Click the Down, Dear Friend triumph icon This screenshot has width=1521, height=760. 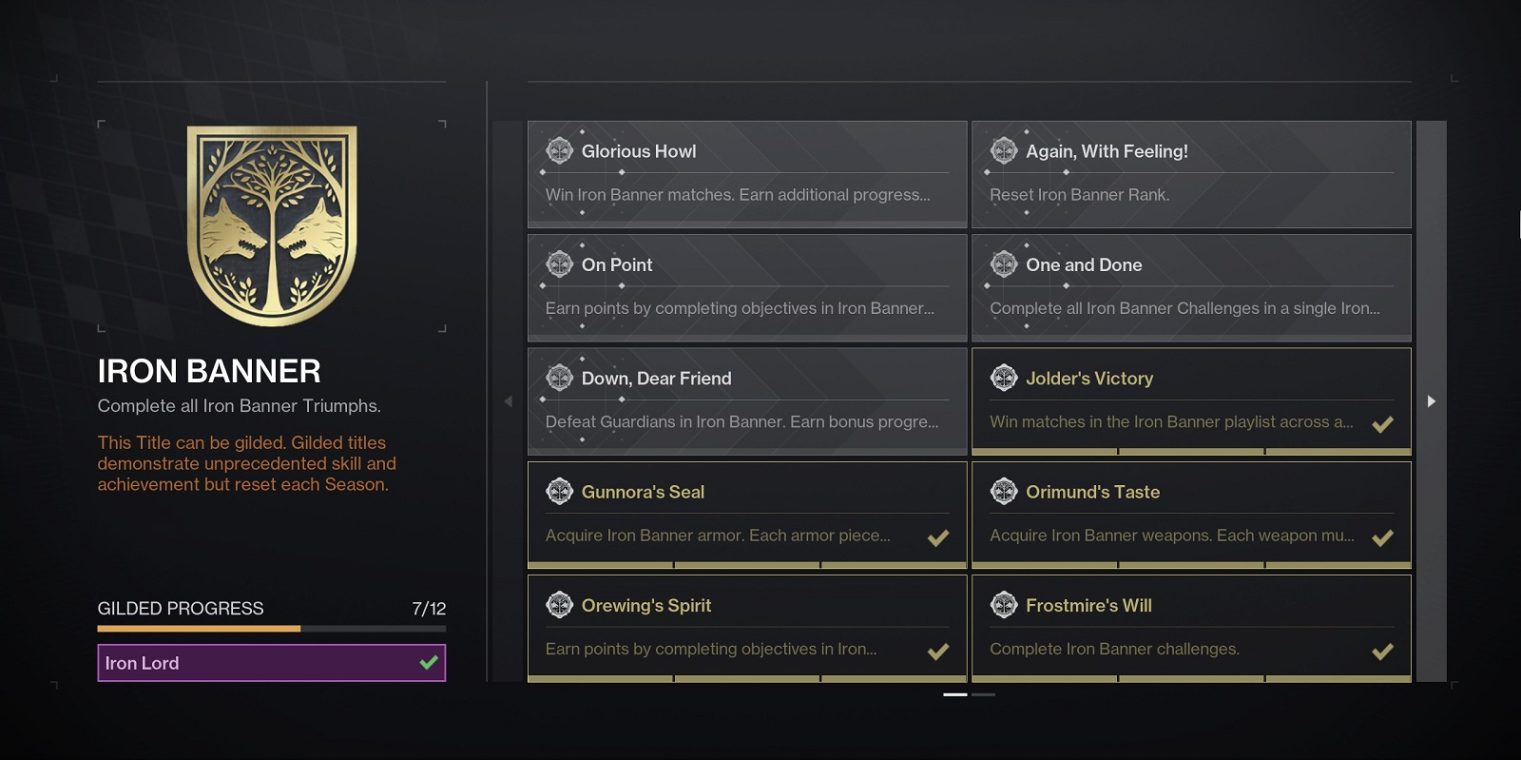pos(559,378)
